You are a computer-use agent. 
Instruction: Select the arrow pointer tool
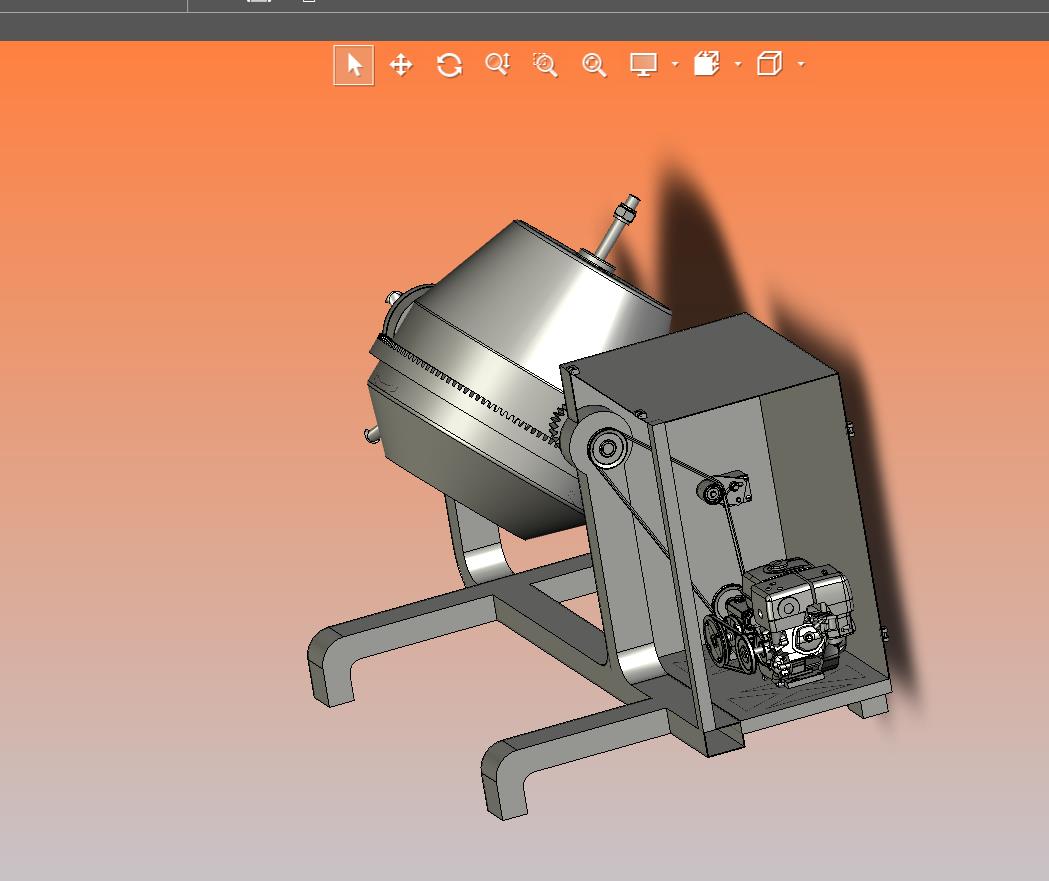(353, 65)
